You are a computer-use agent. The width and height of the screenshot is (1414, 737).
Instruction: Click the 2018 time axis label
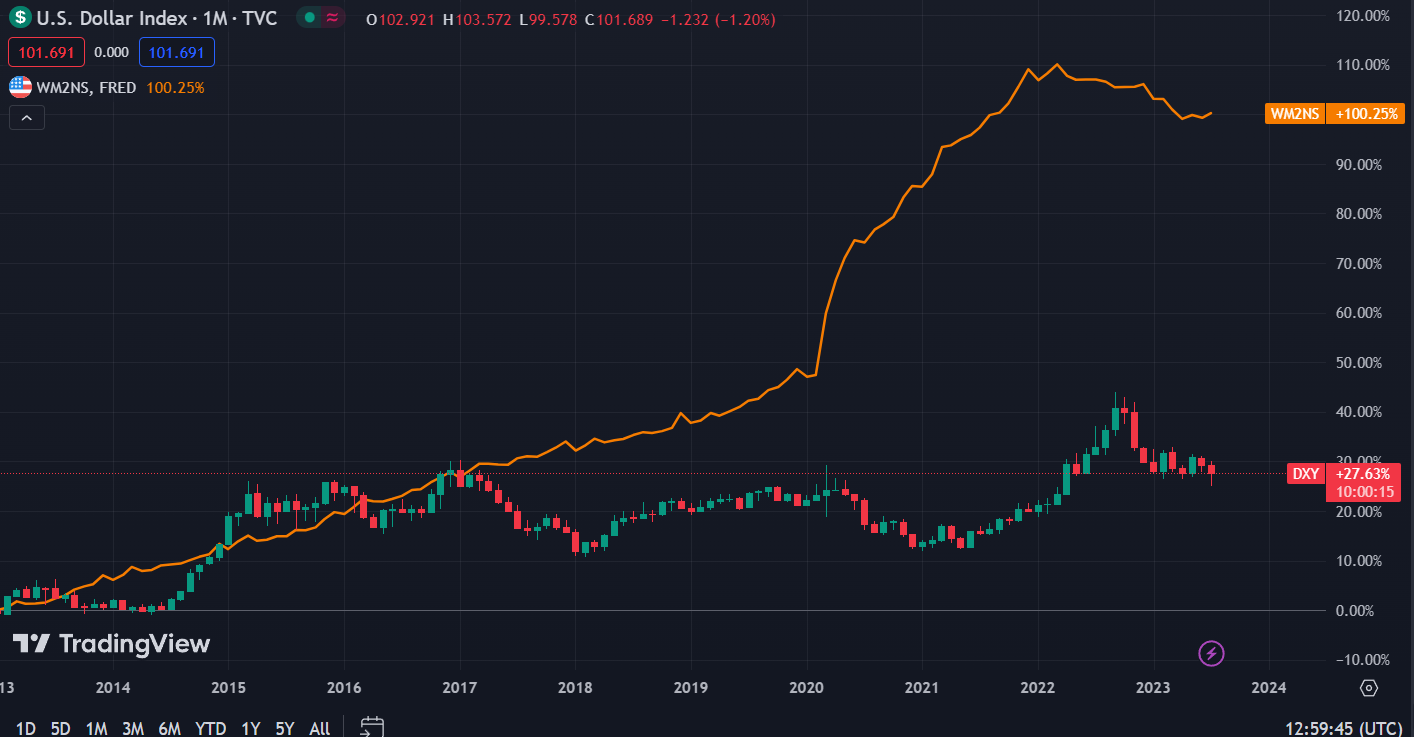point(575,688)
